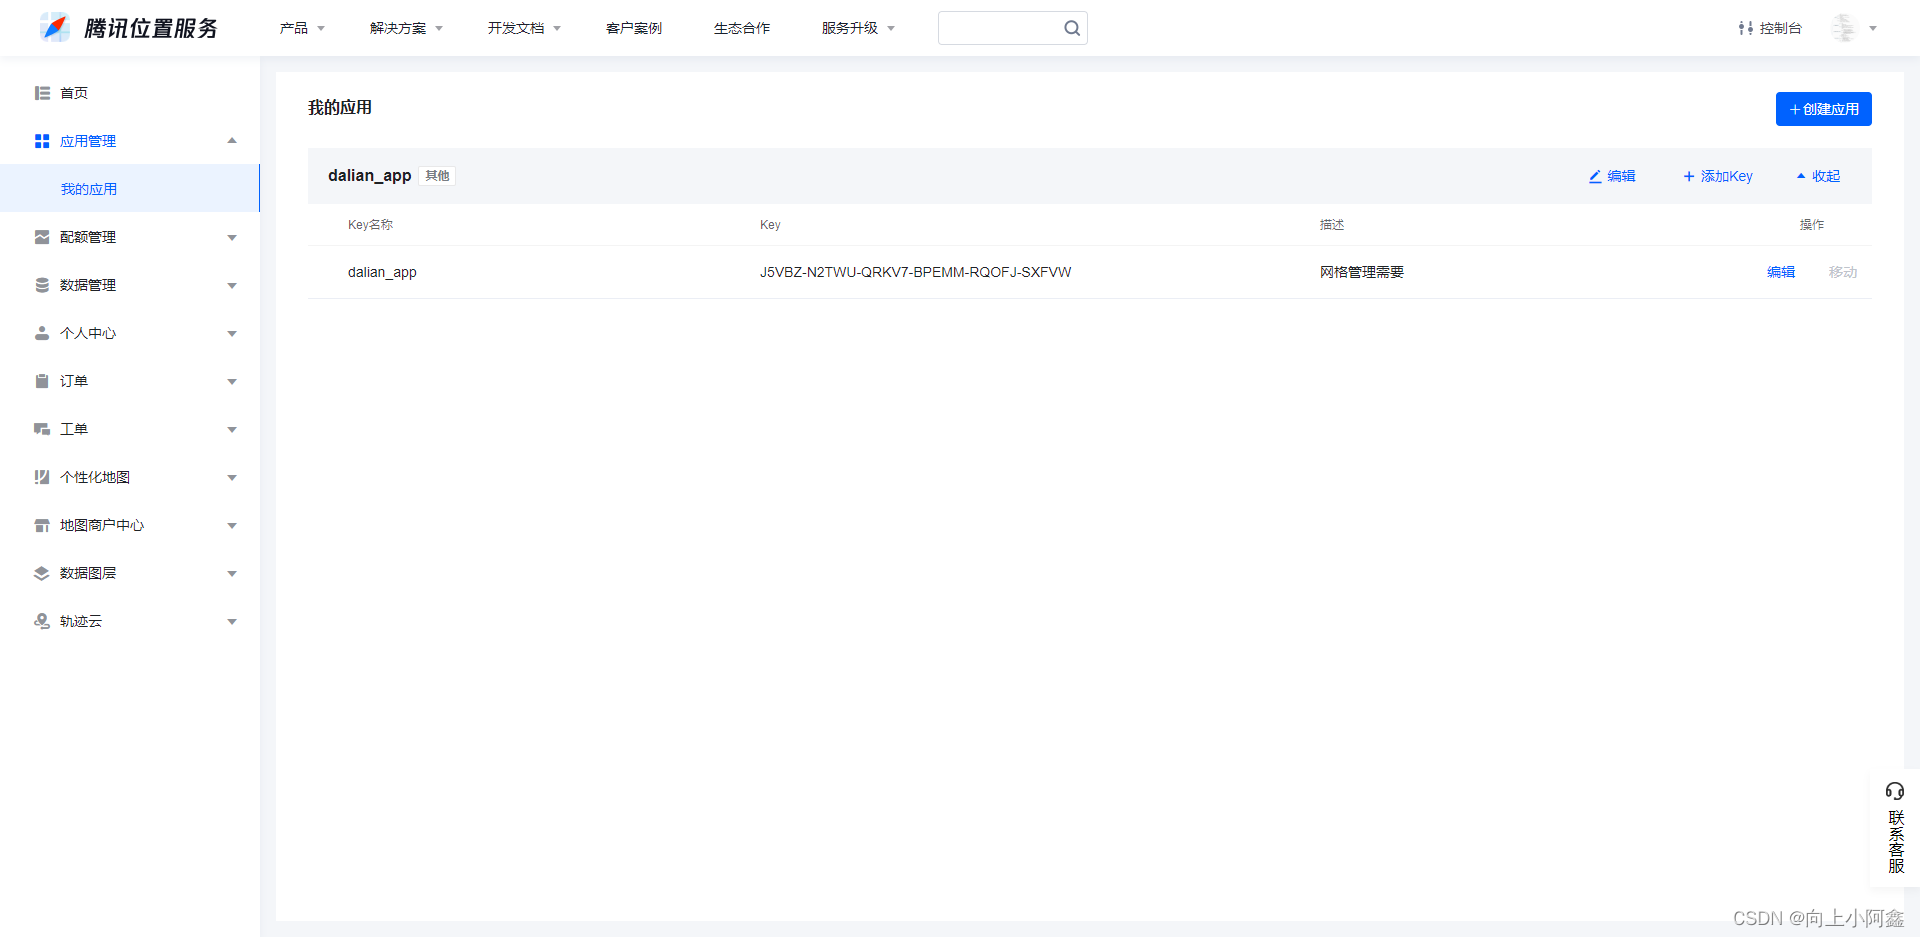Click the 轨迹云 location icon

click(x=42, y=621)
